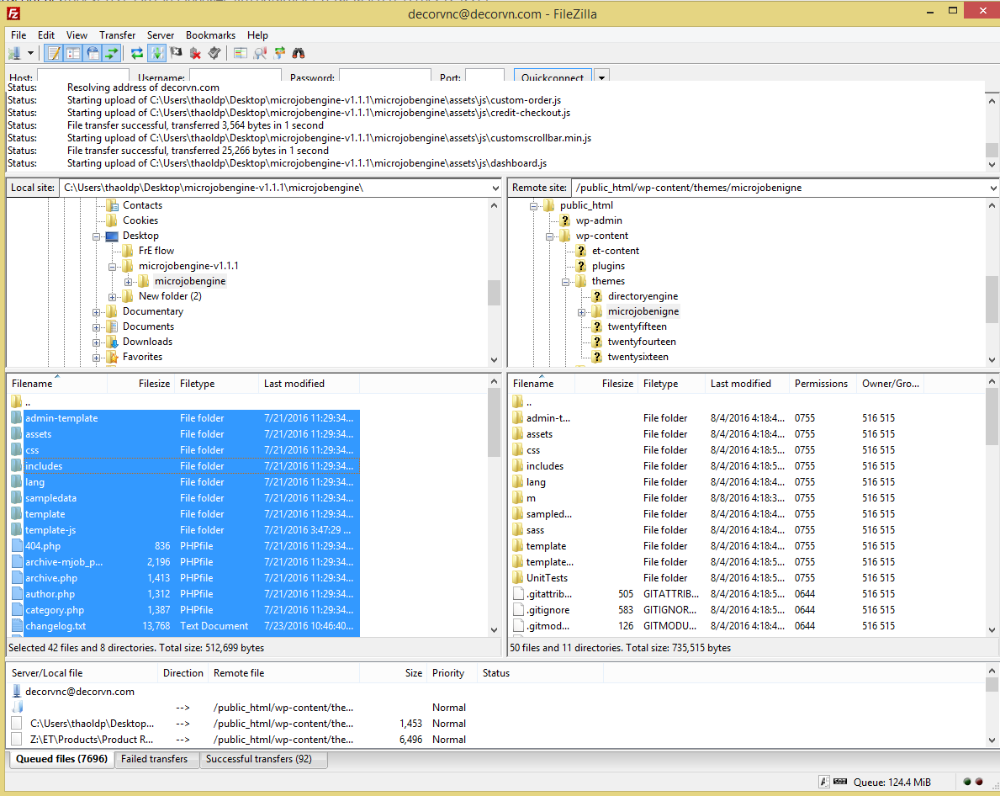Click the Cancel current operation icon

[x=176, y=53]
